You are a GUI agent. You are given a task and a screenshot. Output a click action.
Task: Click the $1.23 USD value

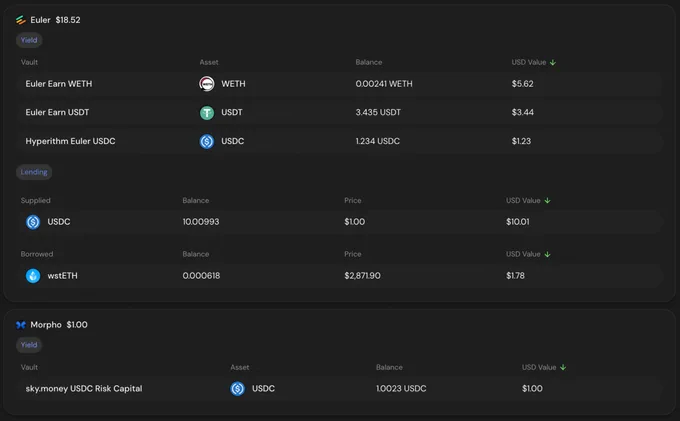coord(521,141)
